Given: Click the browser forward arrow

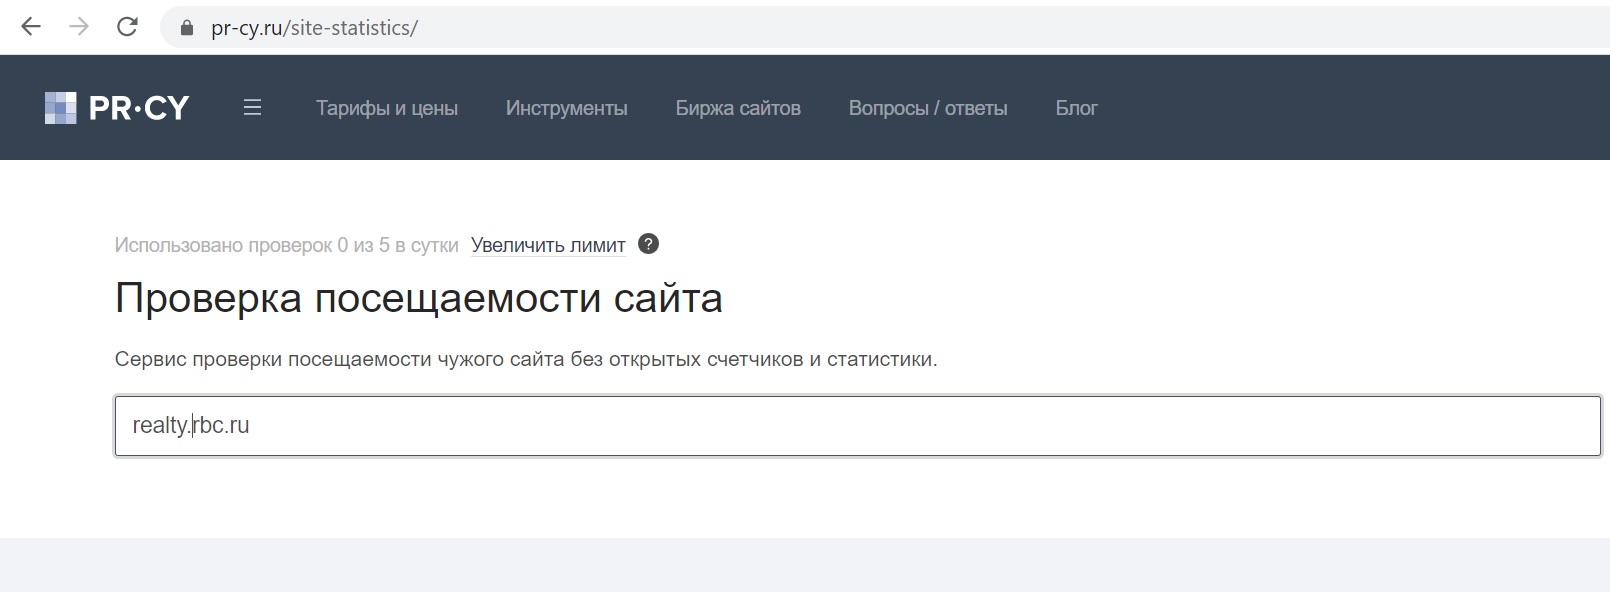Looking at the screenshot, I should click(79, 27).
